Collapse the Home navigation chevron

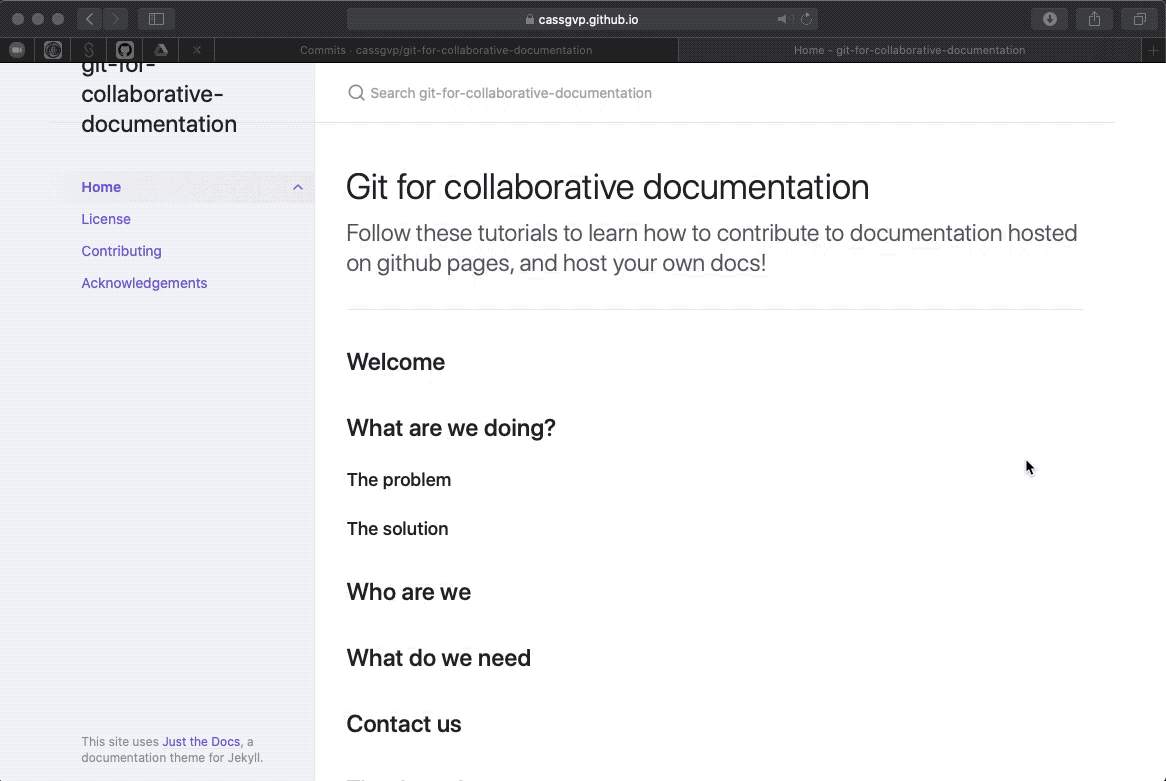[x=298, y=187]
